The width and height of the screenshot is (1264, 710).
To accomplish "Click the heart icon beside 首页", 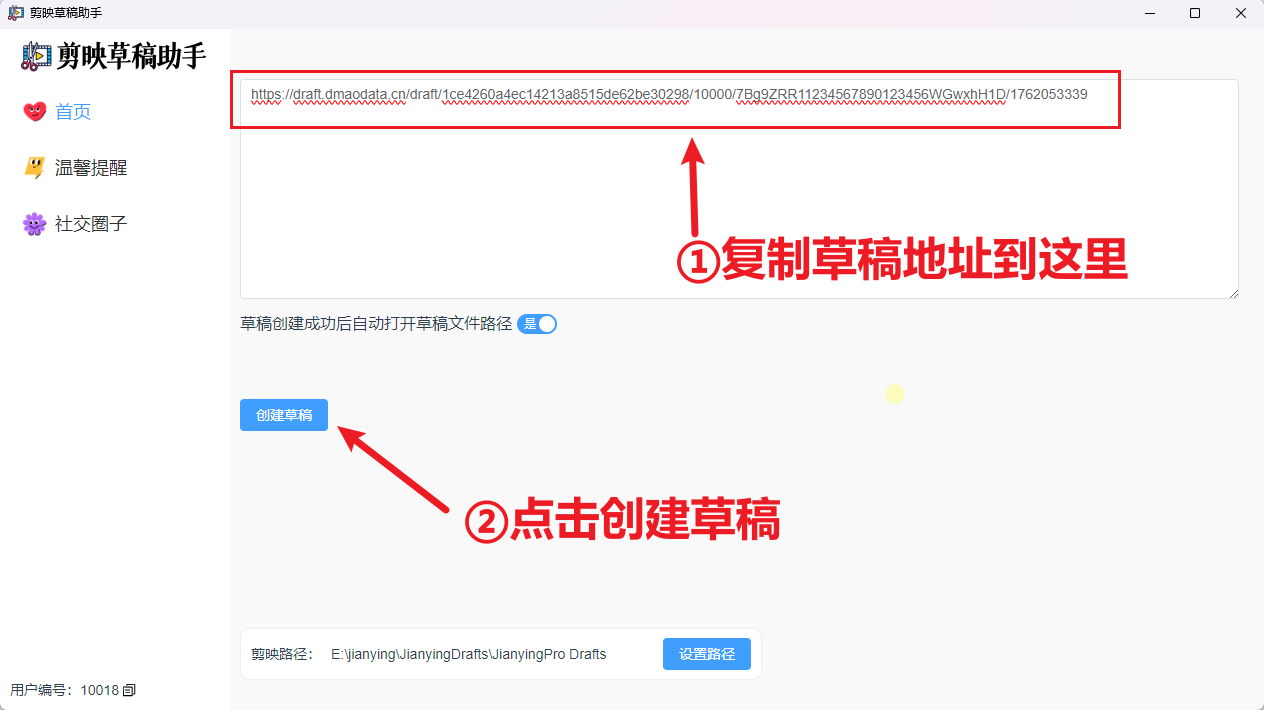I will (33, 111).
